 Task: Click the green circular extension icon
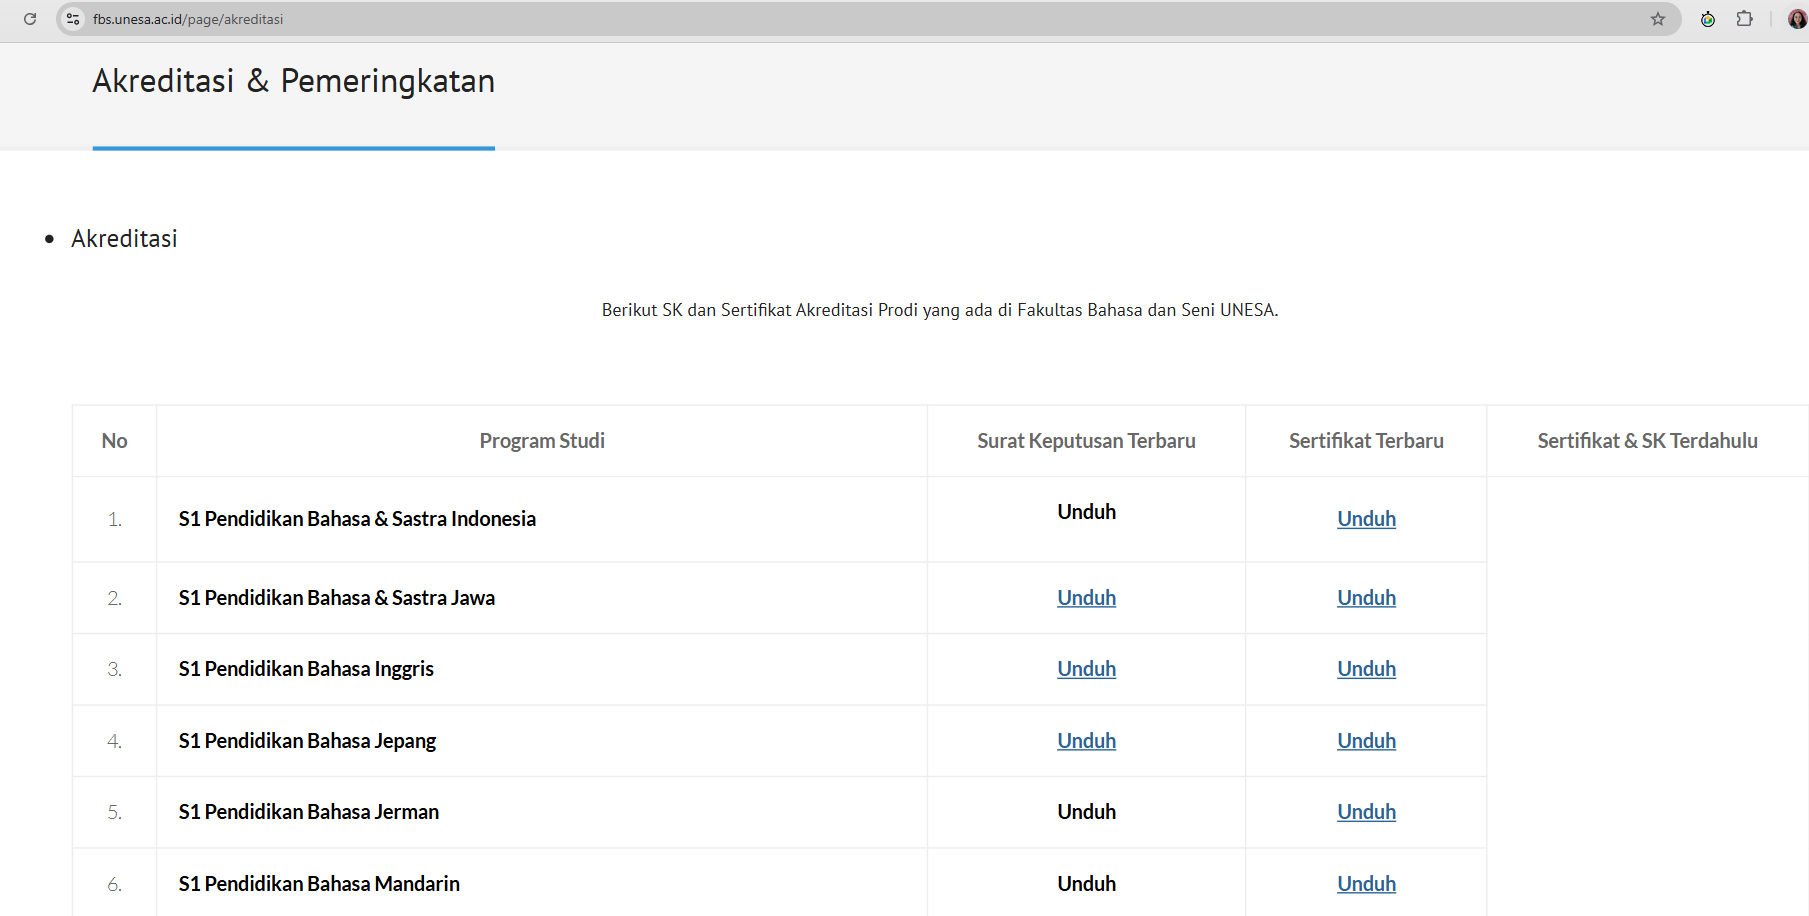[x=1708, y=19]
